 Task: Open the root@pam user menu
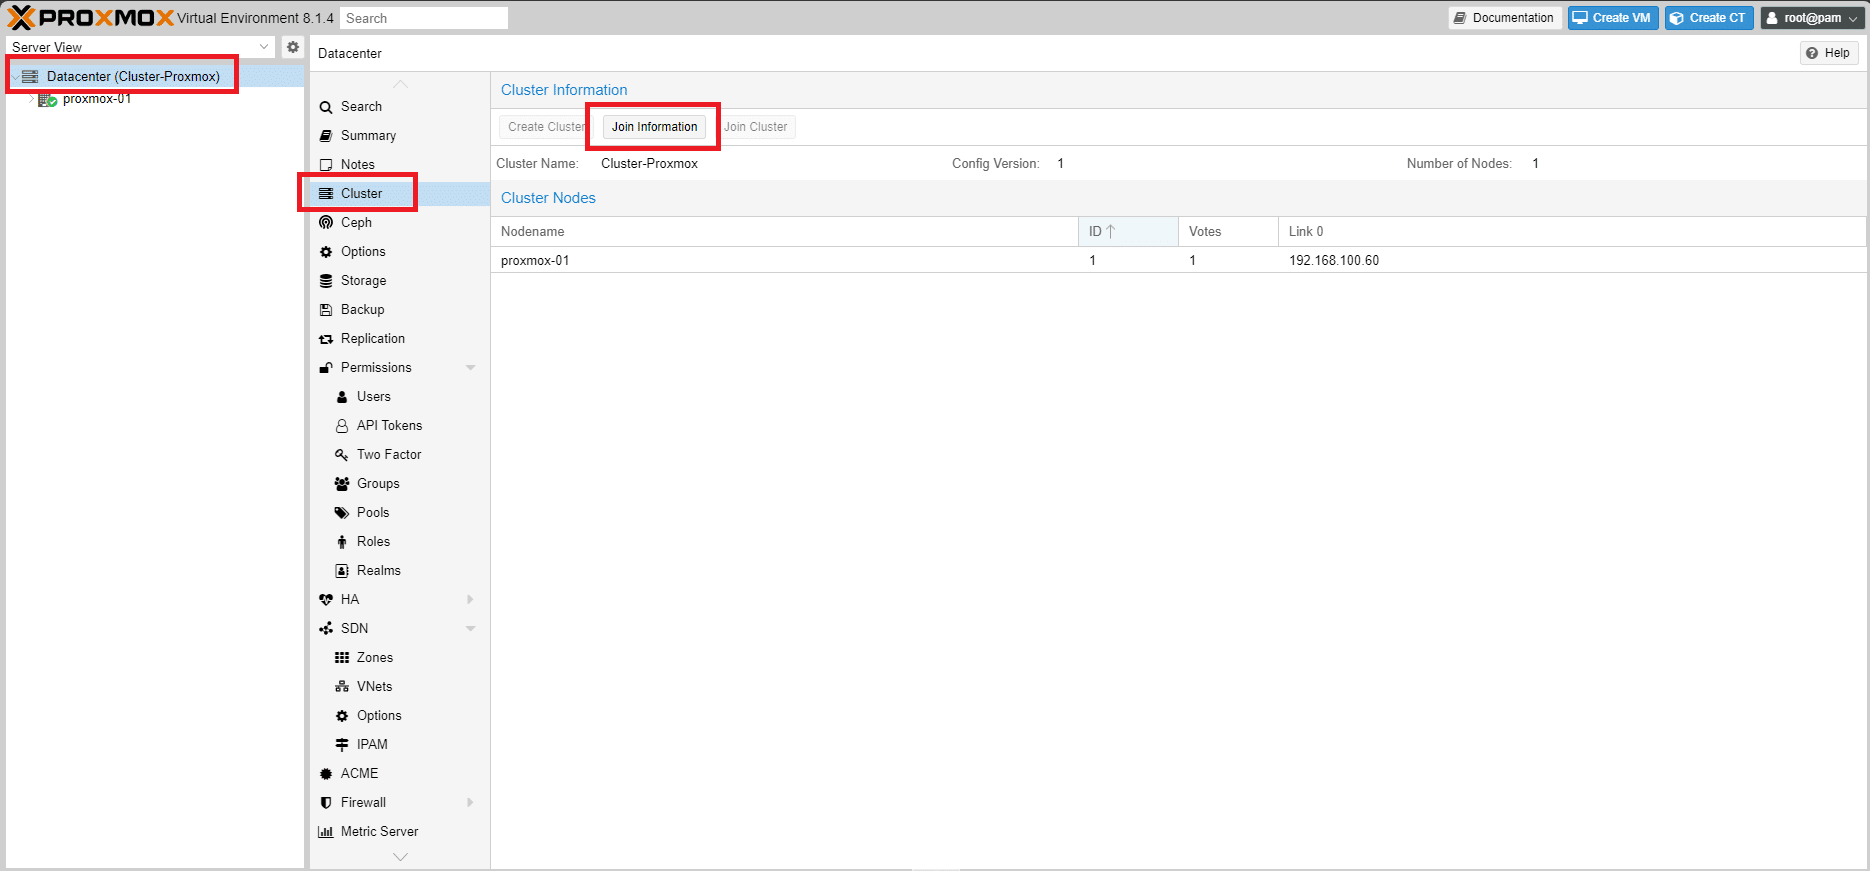[x=1812, y=18]
